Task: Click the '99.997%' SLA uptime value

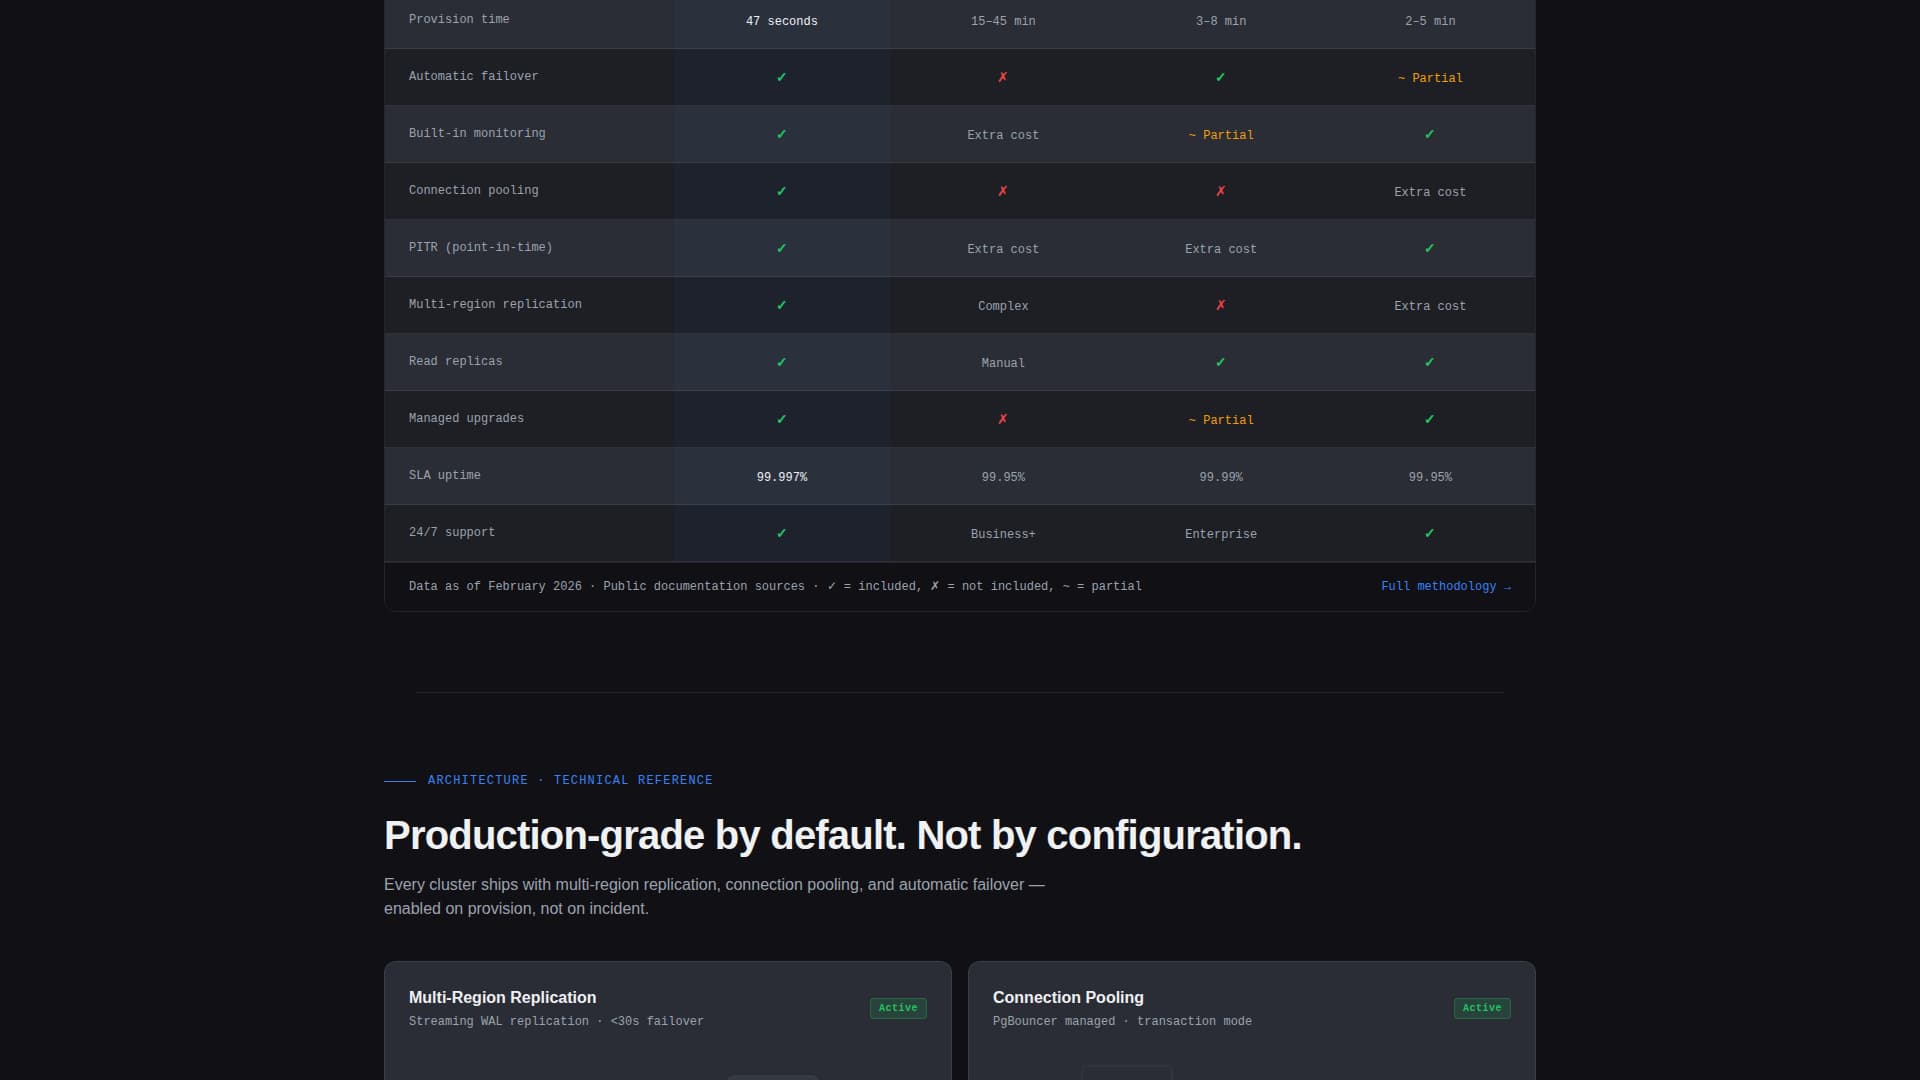Action: coord(782,477)
